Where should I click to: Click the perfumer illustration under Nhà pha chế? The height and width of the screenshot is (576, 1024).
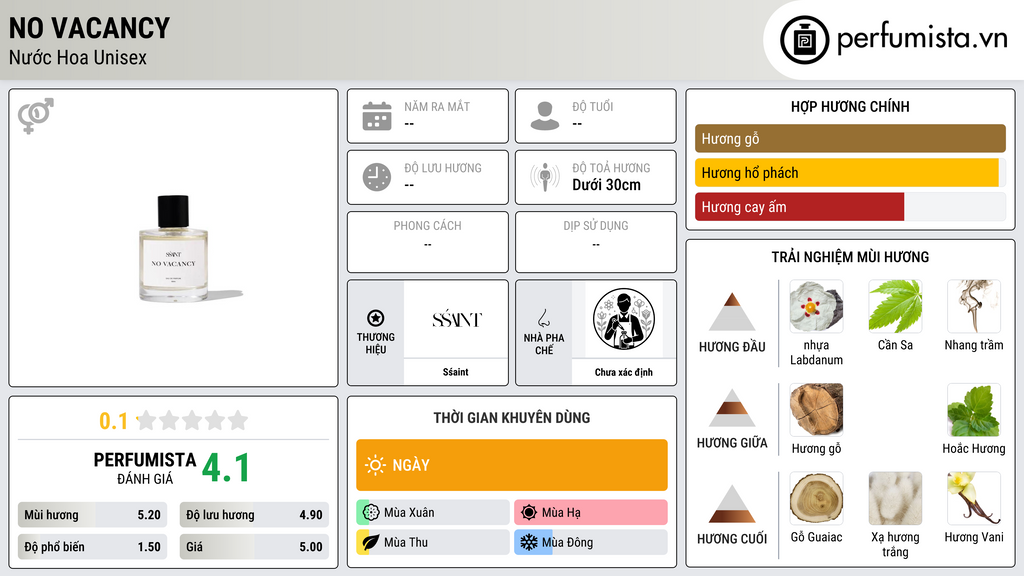point(624,319)
